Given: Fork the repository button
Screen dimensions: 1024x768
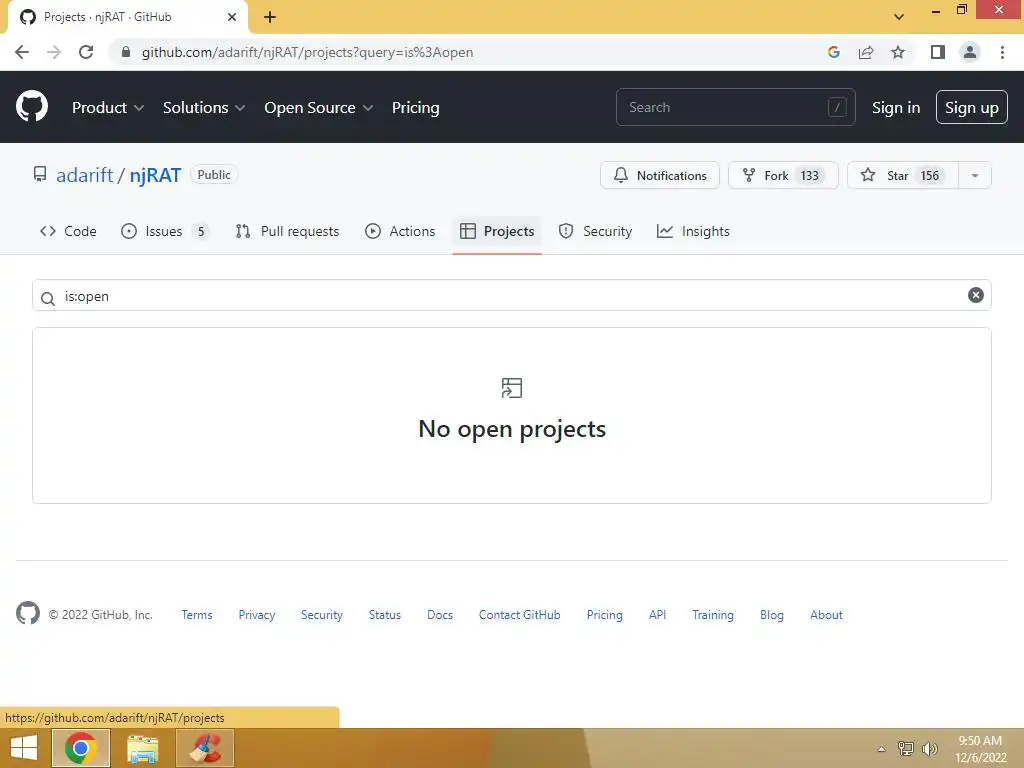Looking at the screenshot, I should 783,175.
